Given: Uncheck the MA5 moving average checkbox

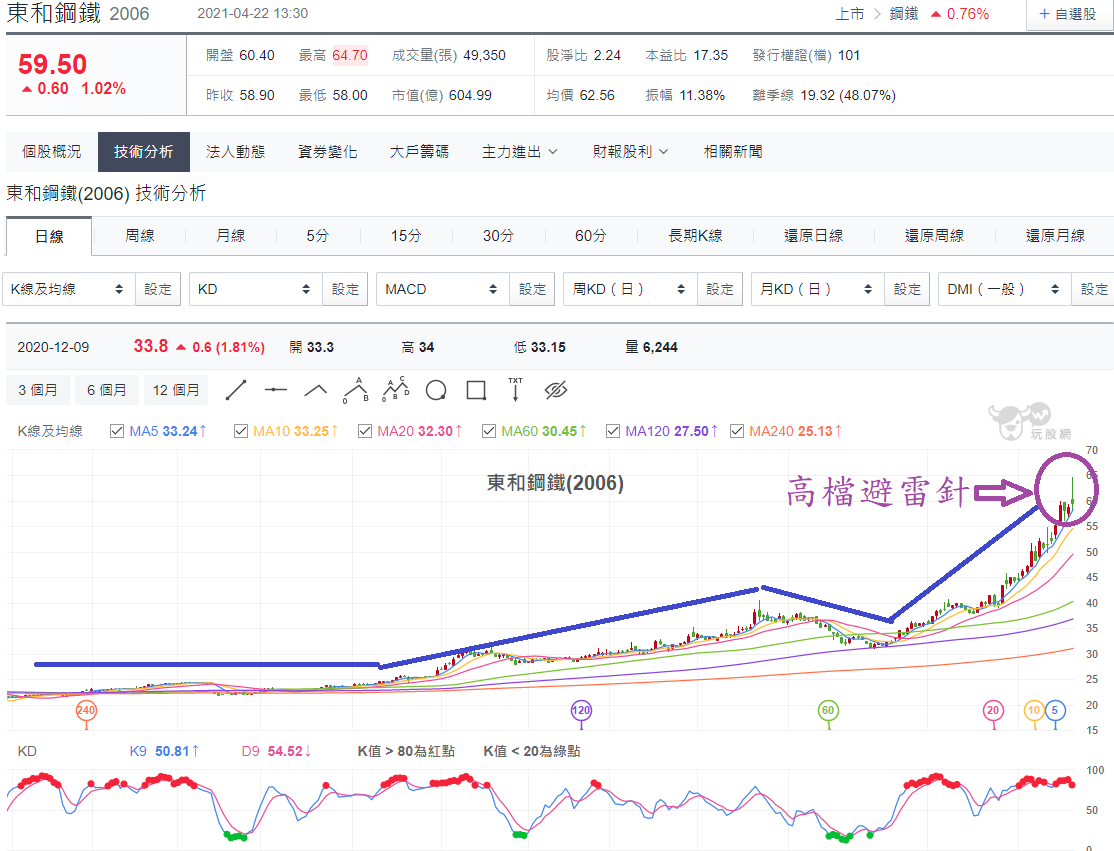Looking at the screenshot, I should 117,431.
